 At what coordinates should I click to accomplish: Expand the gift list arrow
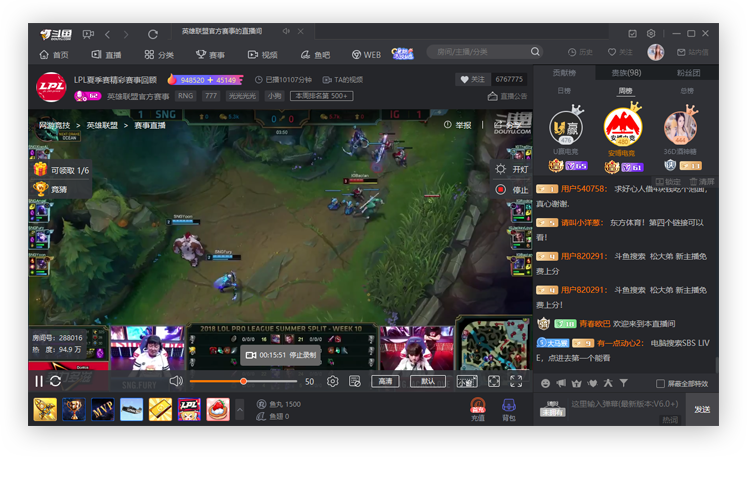click(x=240, y=409)
